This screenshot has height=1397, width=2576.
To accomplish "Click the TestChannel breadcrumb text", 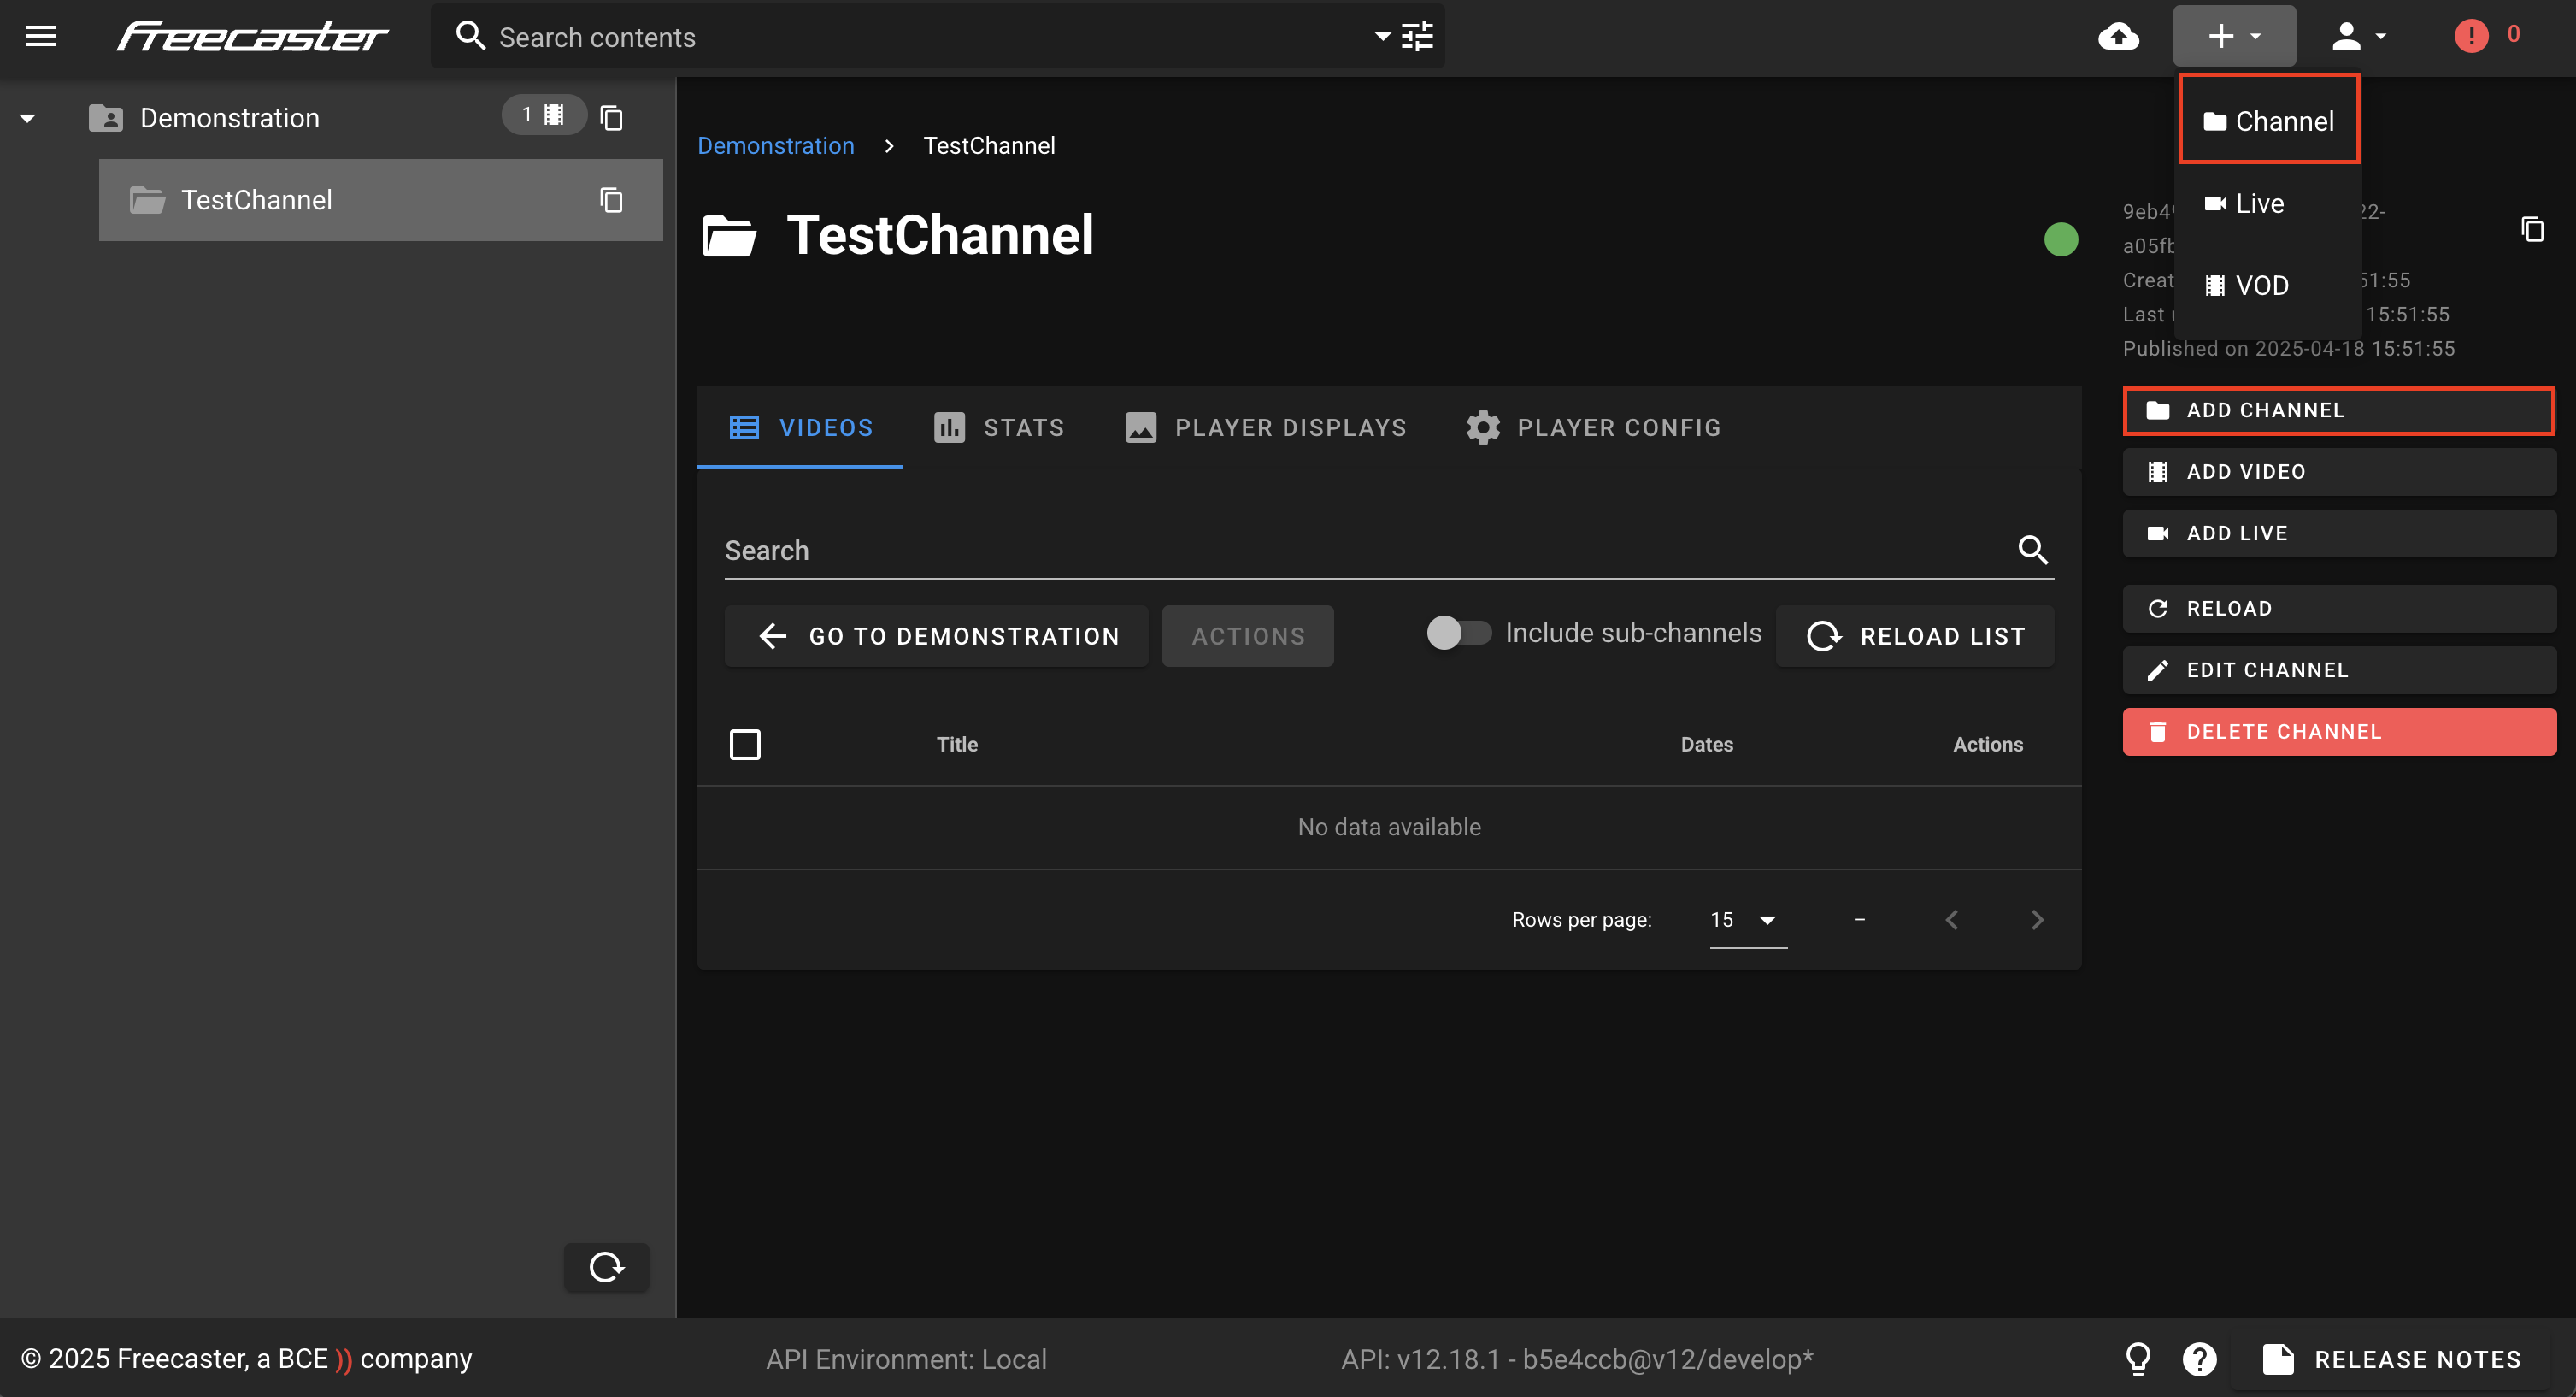I will pos(988,146).
